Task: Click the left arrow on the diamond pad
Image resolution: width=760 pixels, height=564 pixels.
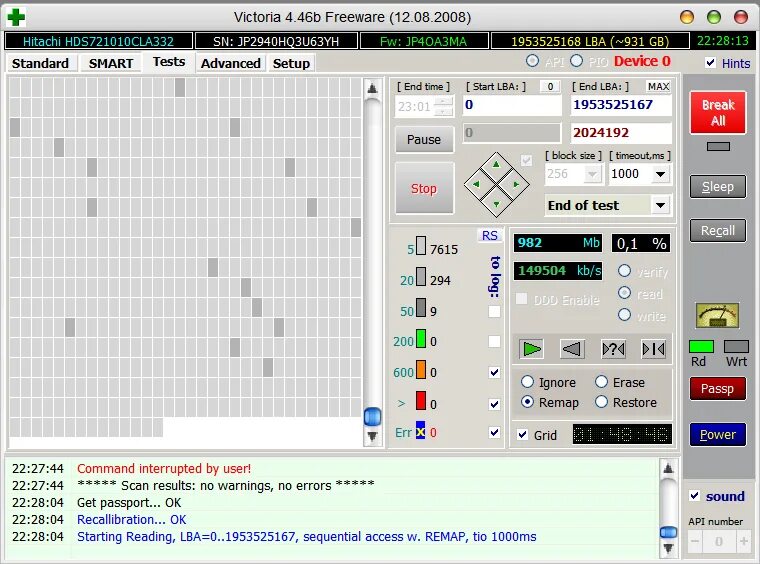Action: (x=476, y=184)
